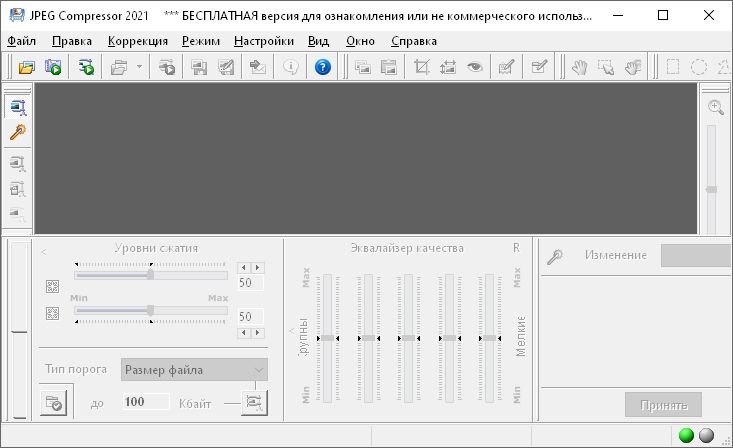Image resolution: width=733 pixels, height=448 pixels.
Task: Open the Коррекция menu
Action: (138, 41)
